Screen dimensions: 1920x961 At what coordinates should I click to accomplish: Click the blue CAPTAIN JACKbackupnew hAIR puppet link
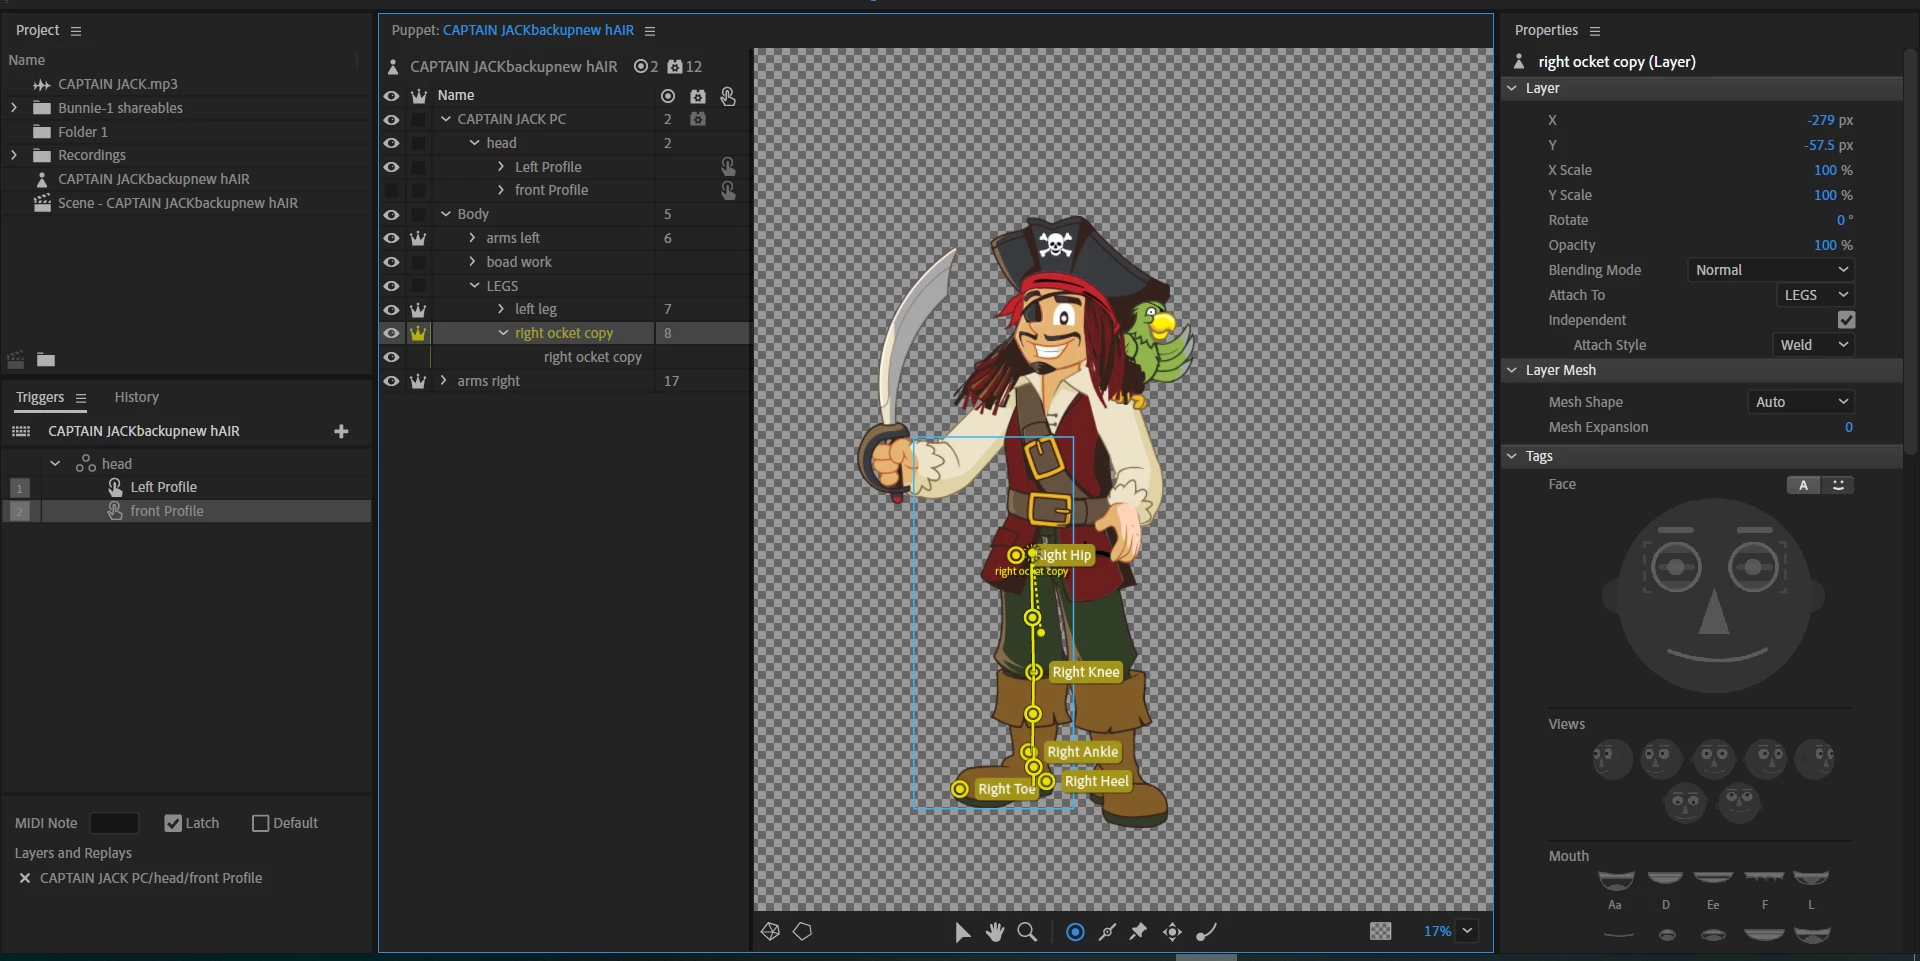tap(538, 30)
